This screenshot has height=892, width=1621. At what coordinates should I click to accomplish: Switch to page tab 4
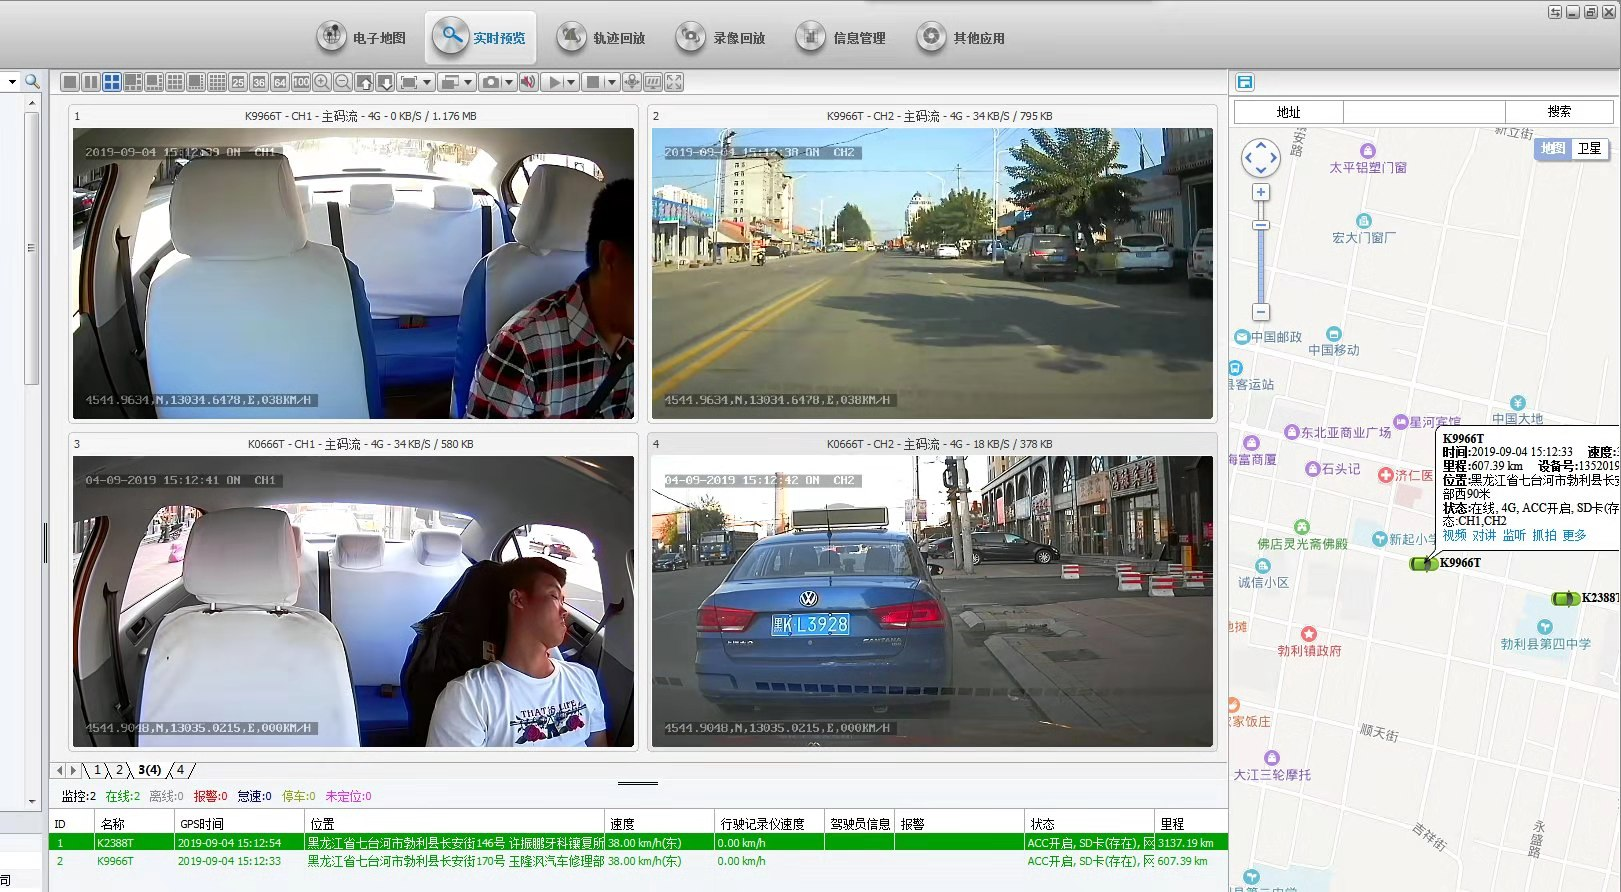tap(181, 770)
